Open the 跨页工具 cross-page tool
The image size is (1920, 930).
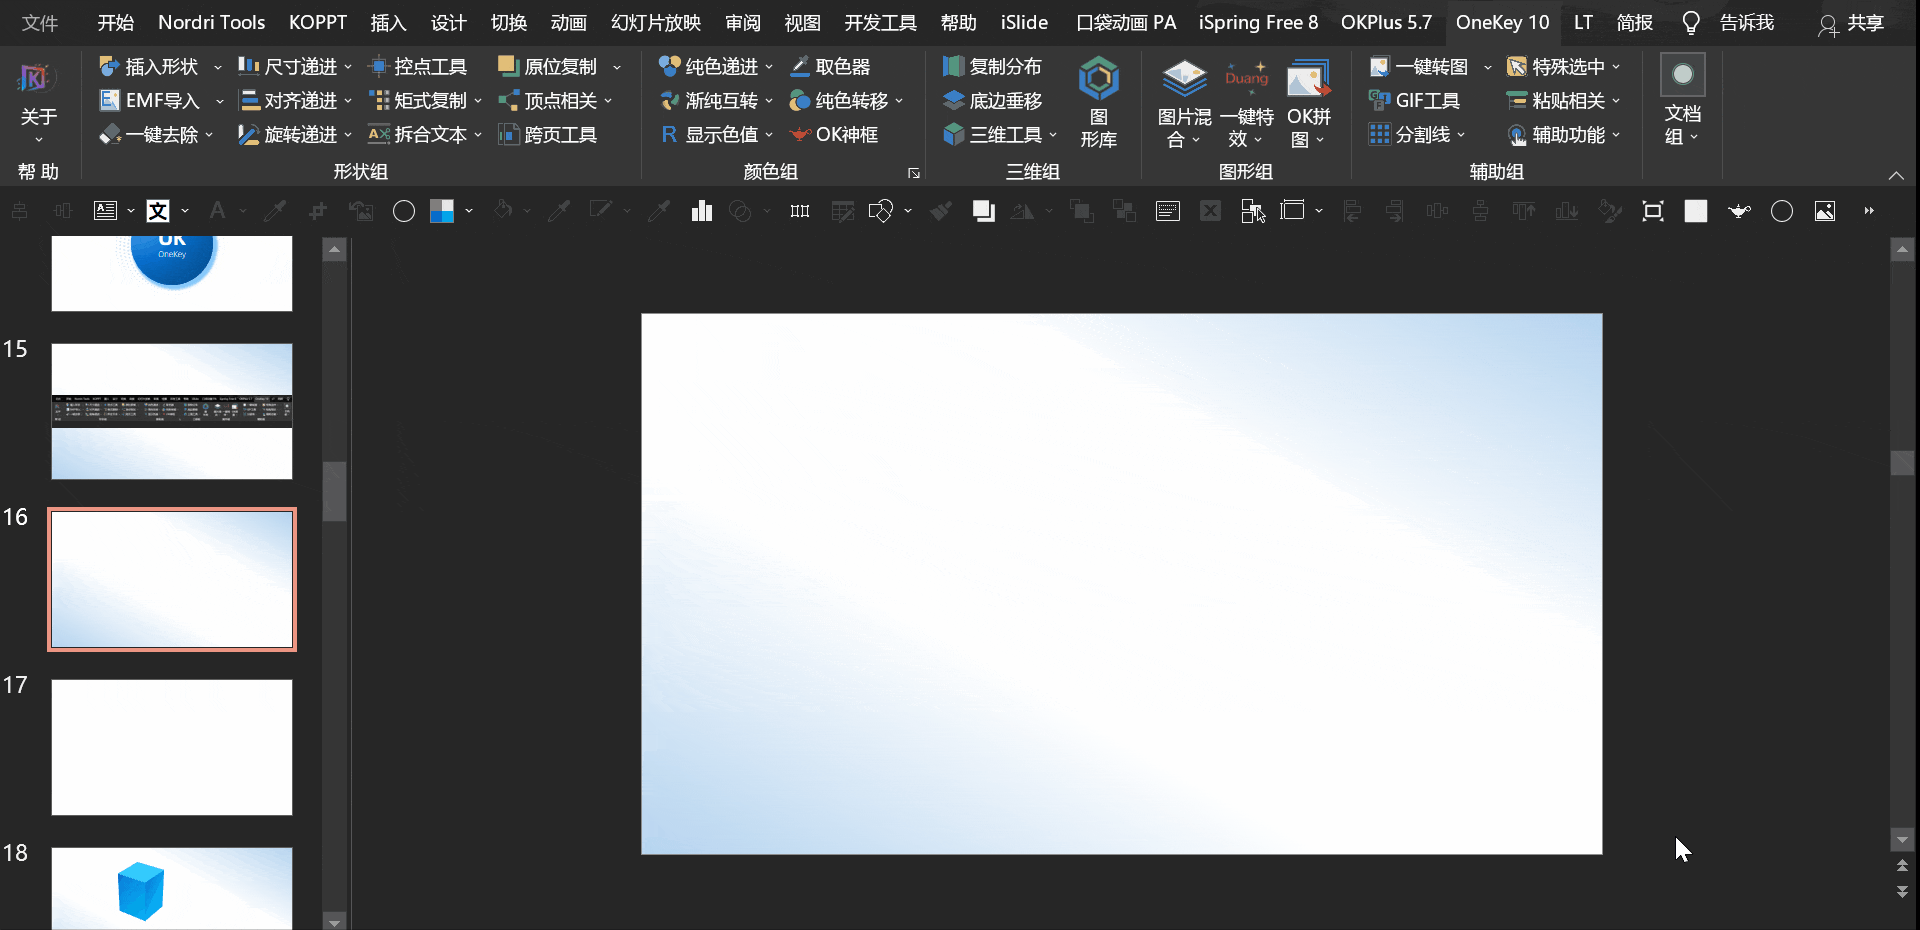click(548, 135)
